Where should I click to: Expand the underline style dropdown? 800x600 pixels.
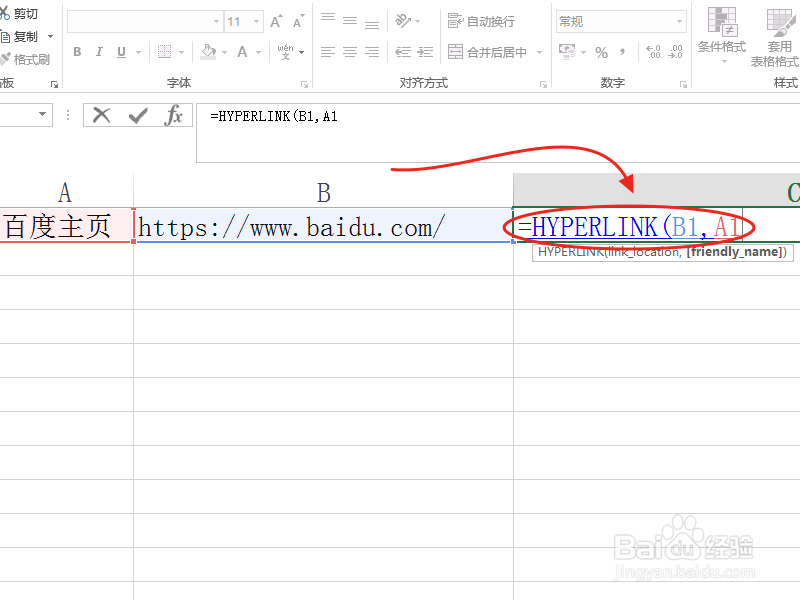138,52
